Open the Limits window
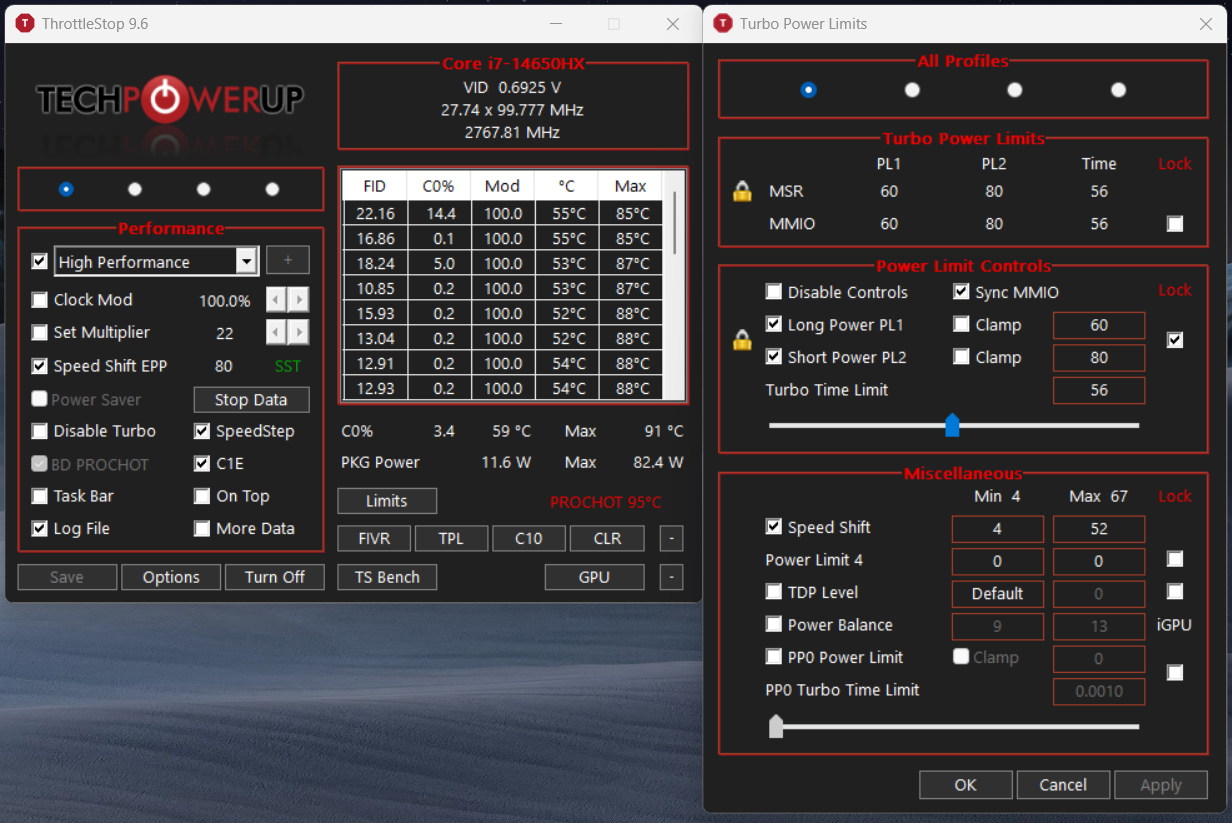Screen dimensions: 1232x823 point(387,501)
